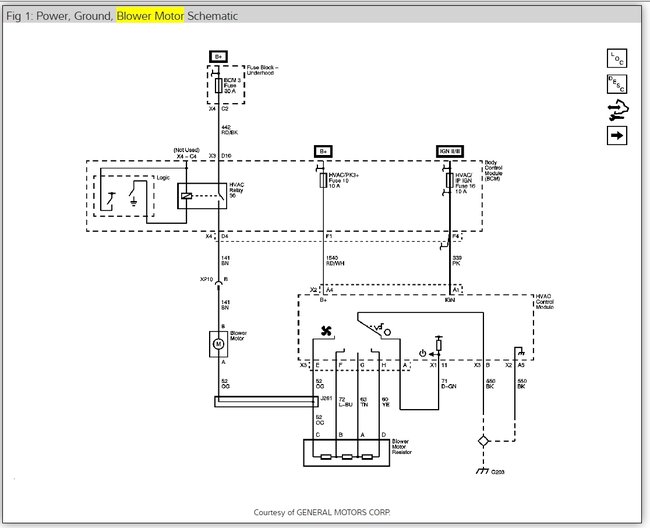Viewport: 650px width, 528px height.
Task: Click the Fuse 10 fuse symbol
Action: 323,180
